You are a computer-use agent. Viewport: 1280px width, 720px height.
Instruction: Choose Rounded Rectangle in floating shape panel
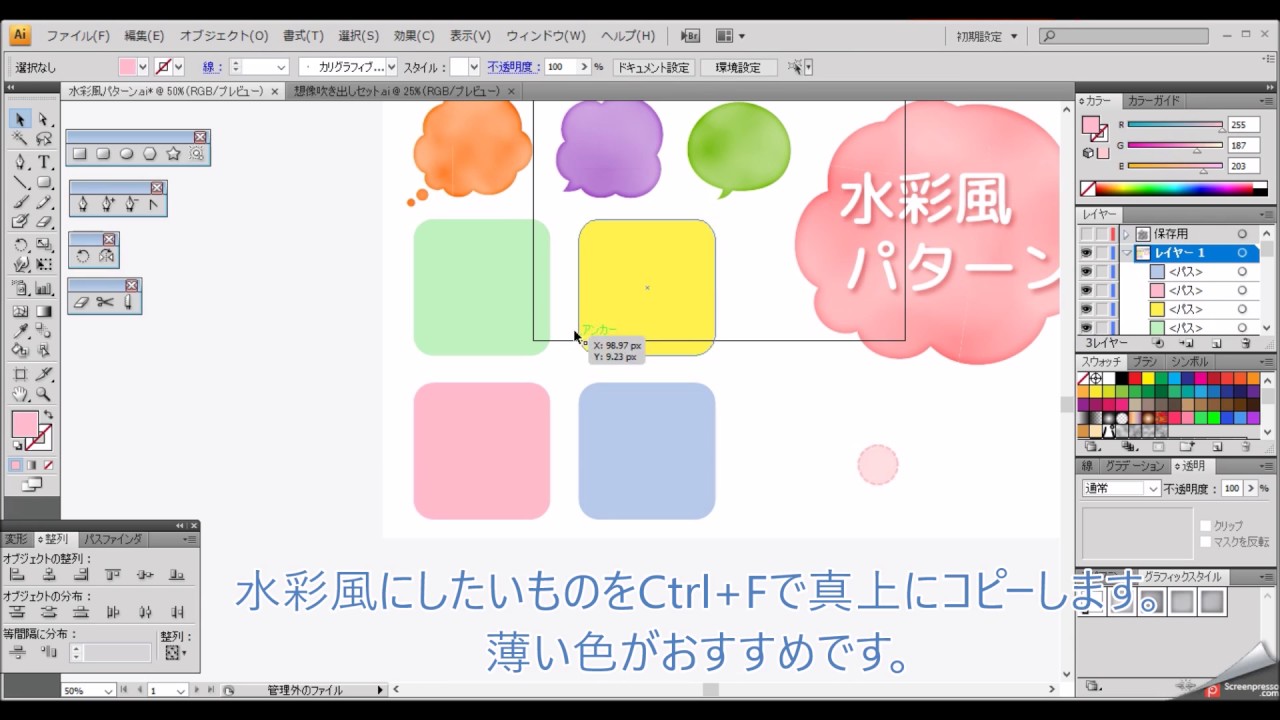(x=103, y=154)
